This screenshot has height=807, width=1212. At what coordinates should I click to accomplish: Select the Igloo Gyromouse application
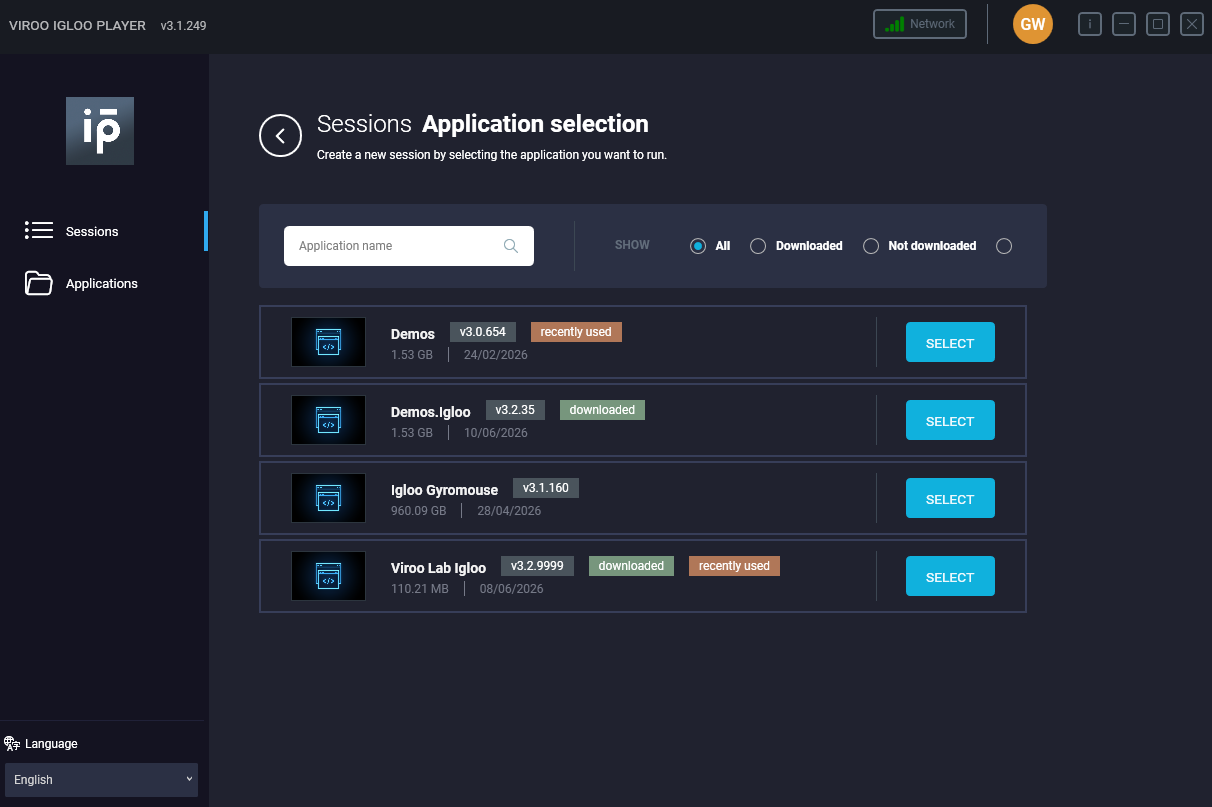(x=950, y=498)
